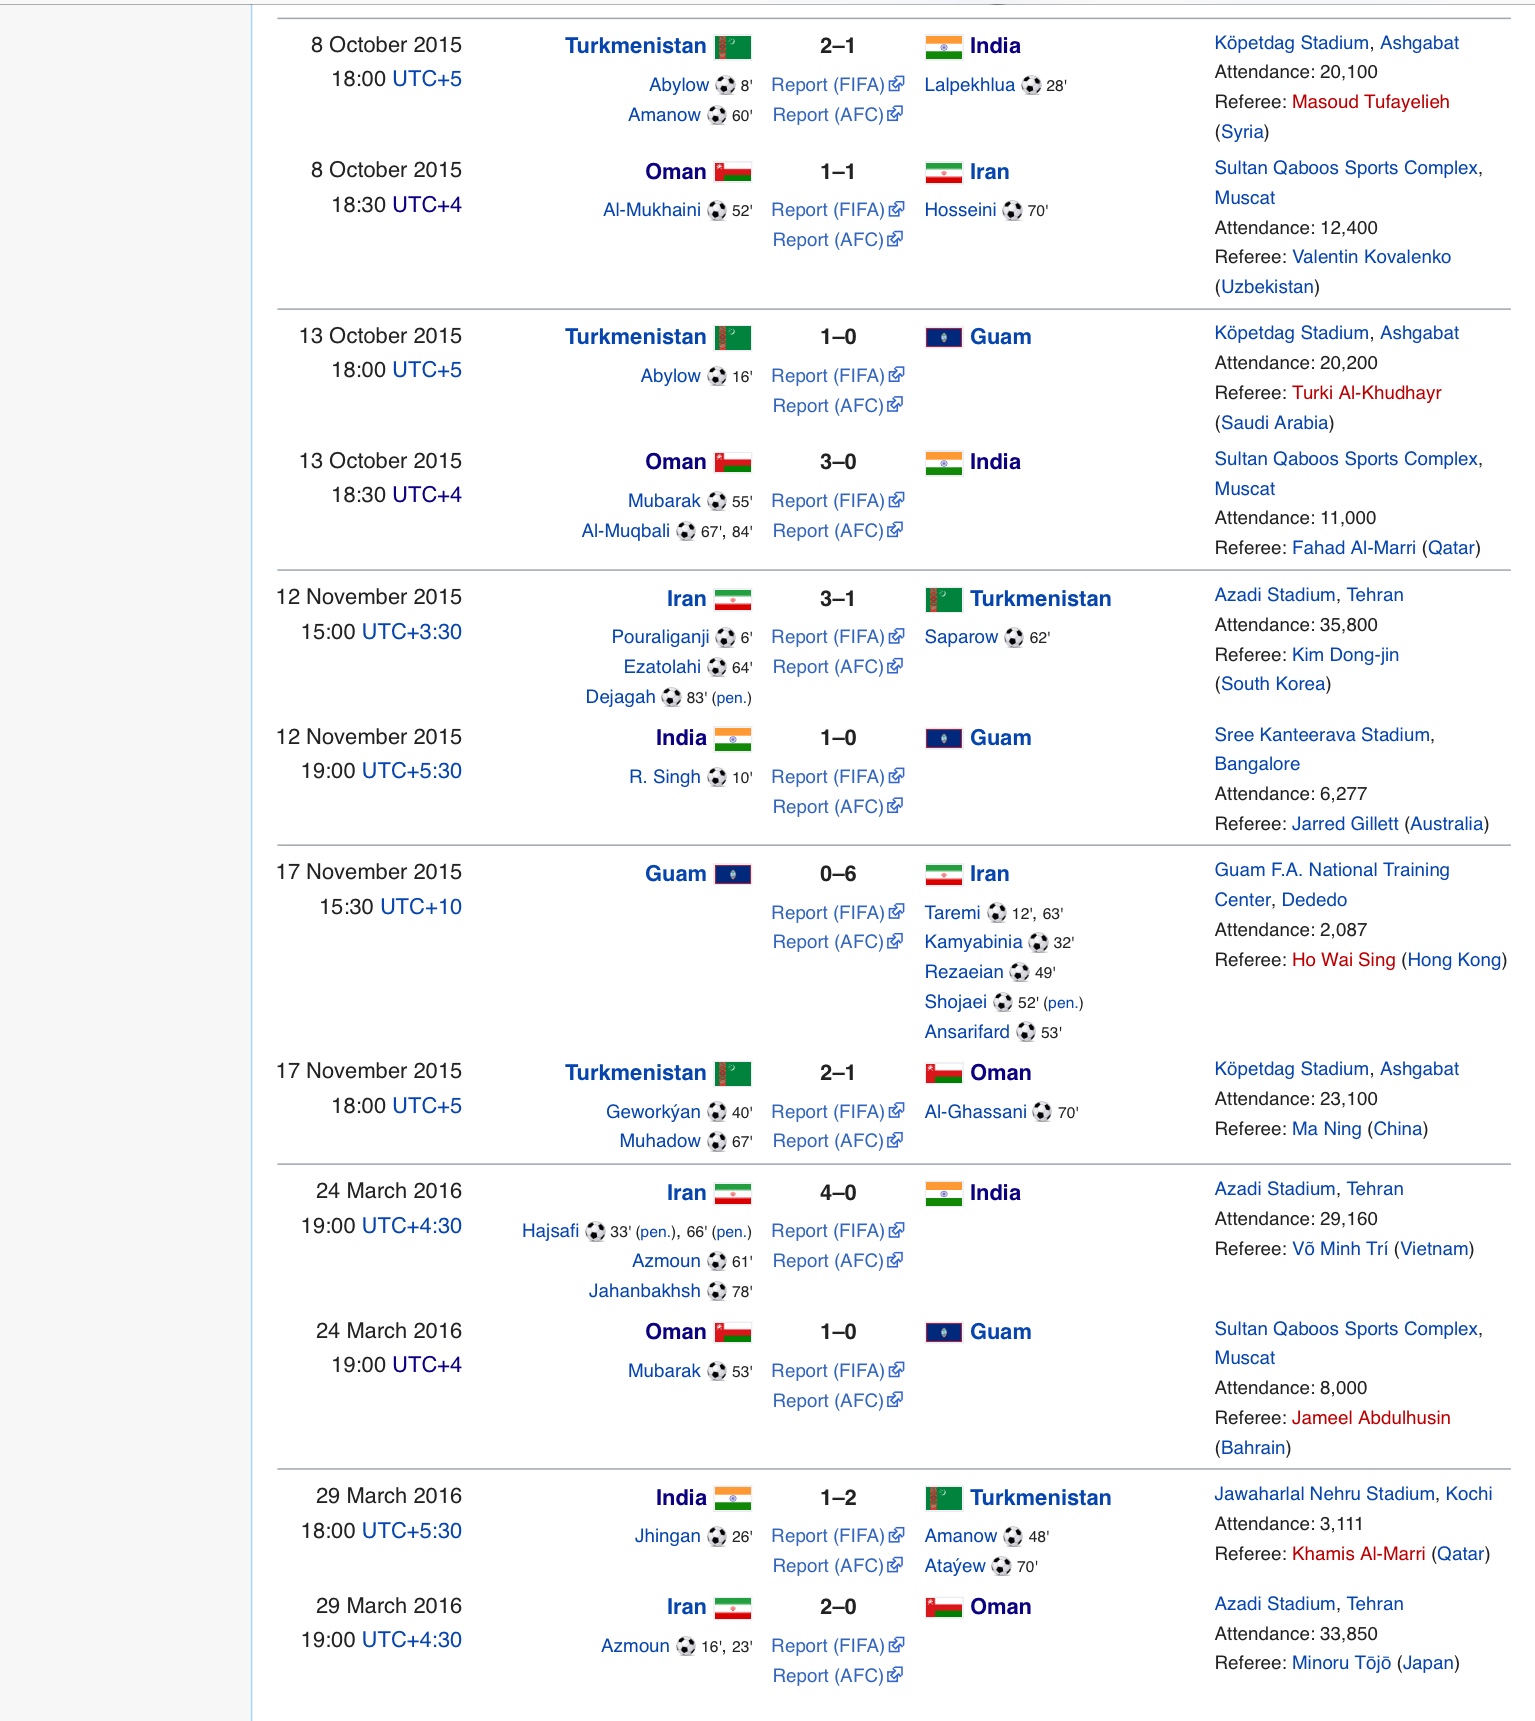Image resolution: width=1535 pixels, height=1721 pixels.
Task: Click goal ball icon beside Ansarifard
Action: [x=1026, y=1032]
